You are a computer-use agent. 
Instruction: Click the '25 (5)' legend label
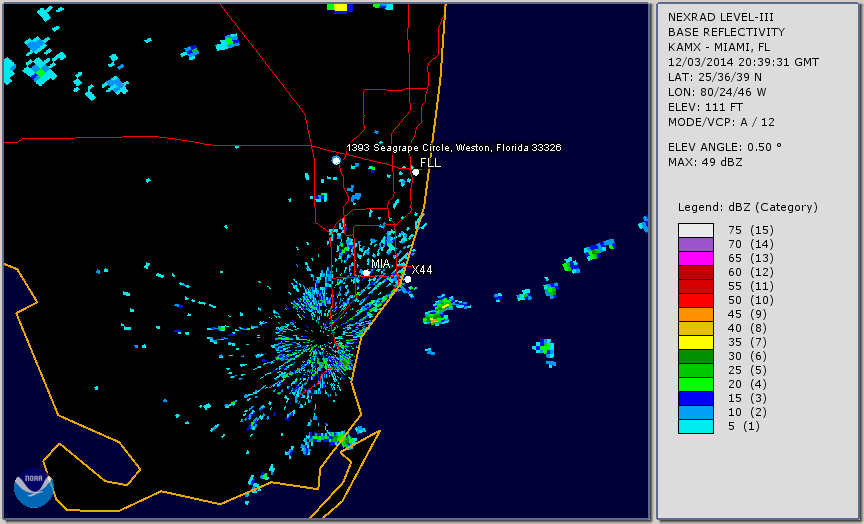pyautogui.click(x=747, y=370)
